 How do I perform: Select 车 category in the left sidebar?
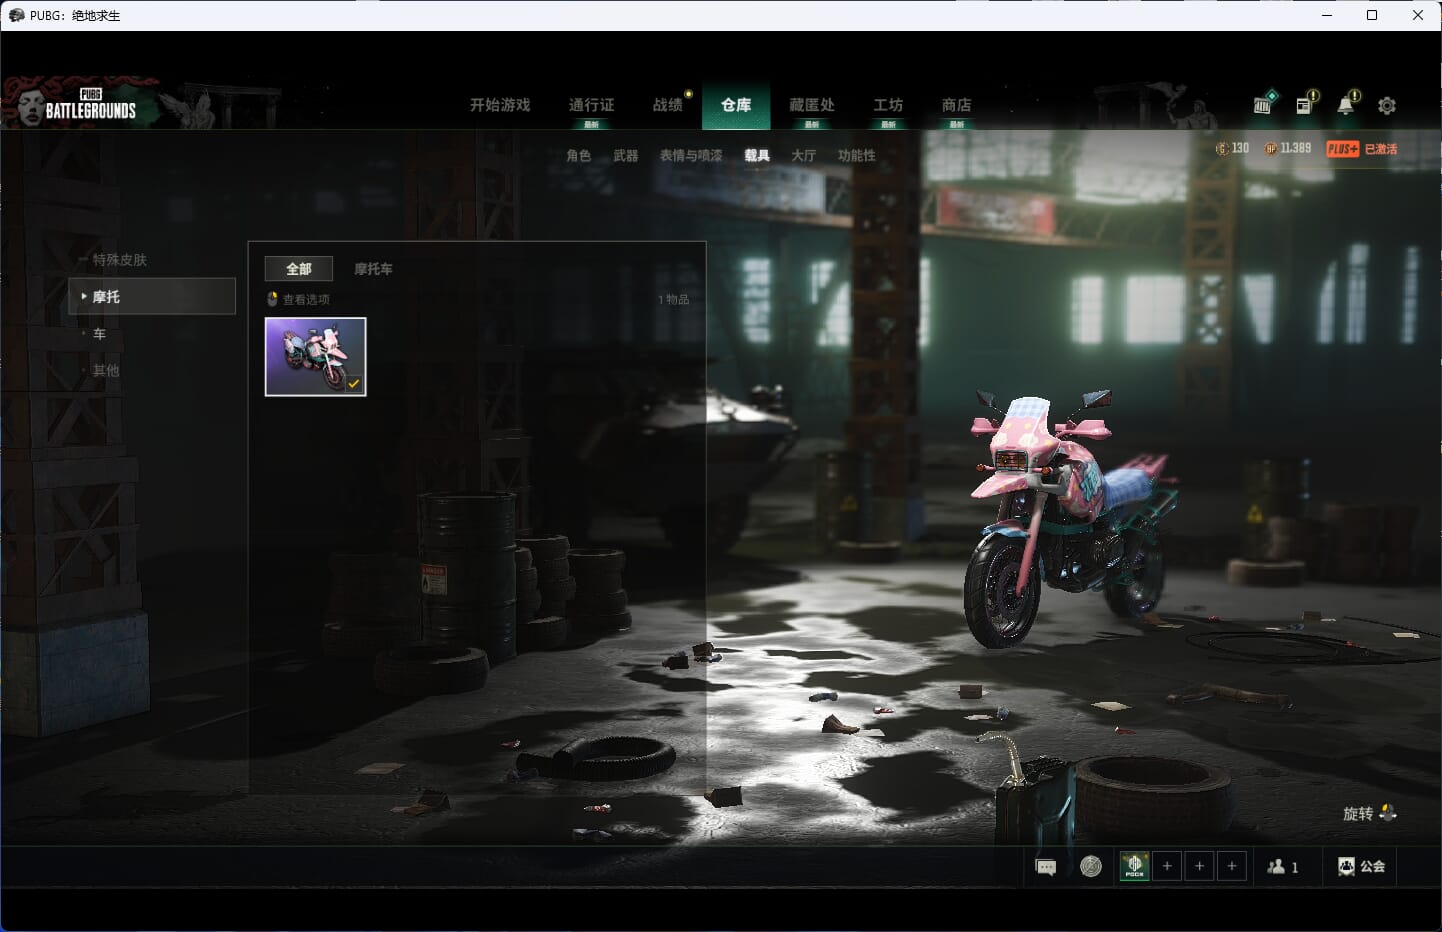(99, 334)
